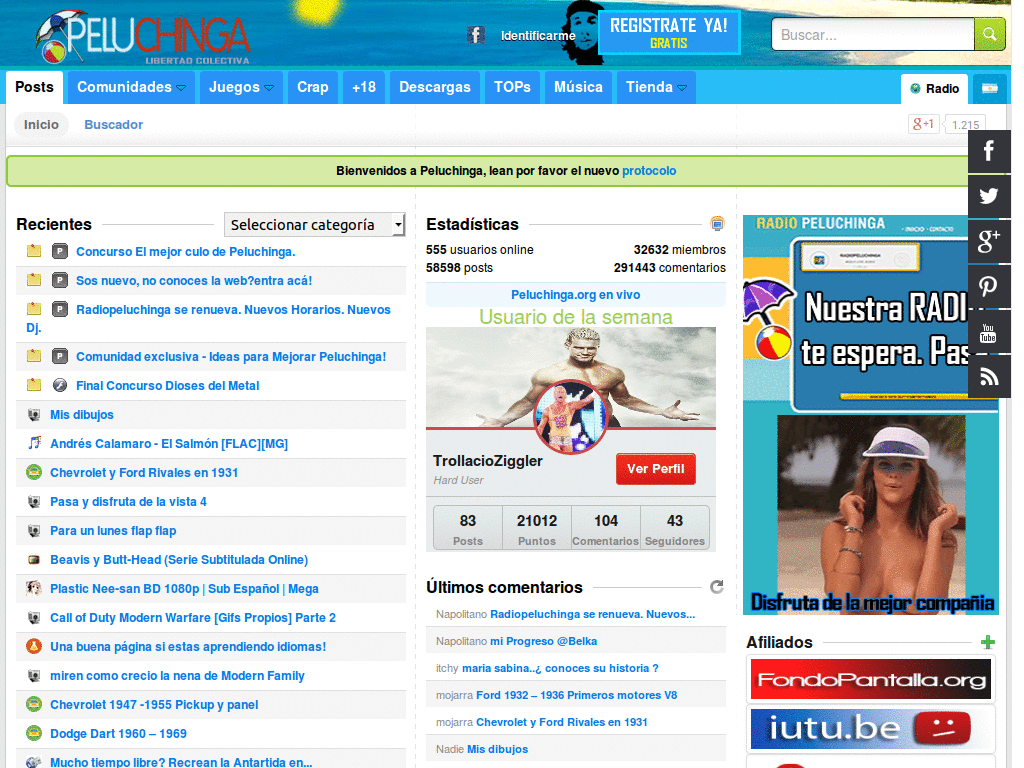The width and height of the screenshot is (1024, 768).
Task: Click the FondoPantalla.org affiliate banner
Action: (x=871, y=679)
